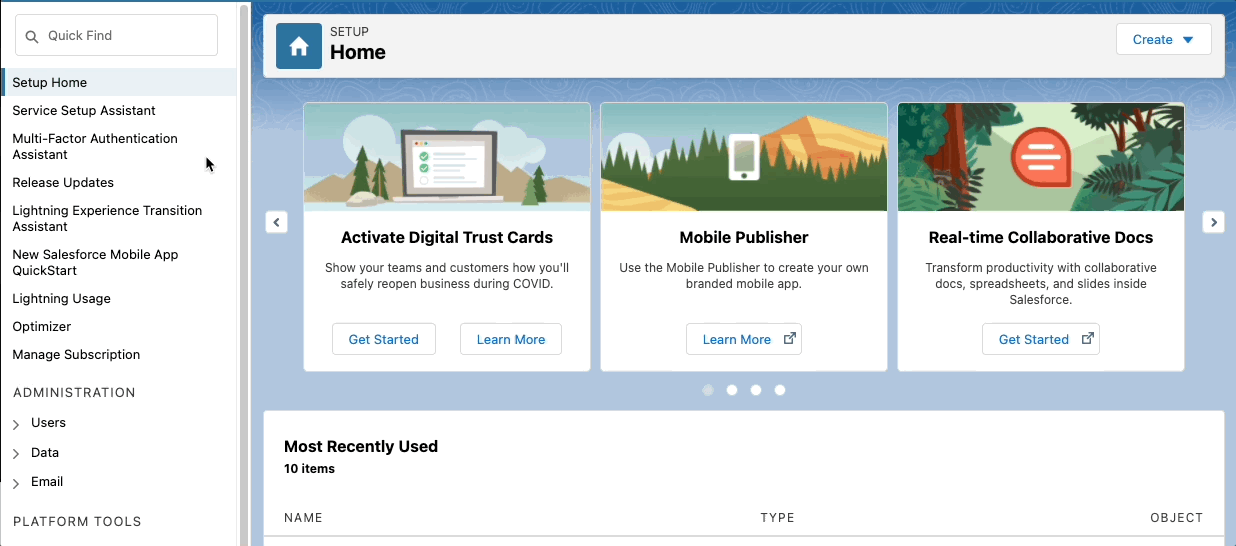Click external-link icon on Collaborative Docs Get Started
The width and height of the screenshot is (1236, 546).
1087,339
